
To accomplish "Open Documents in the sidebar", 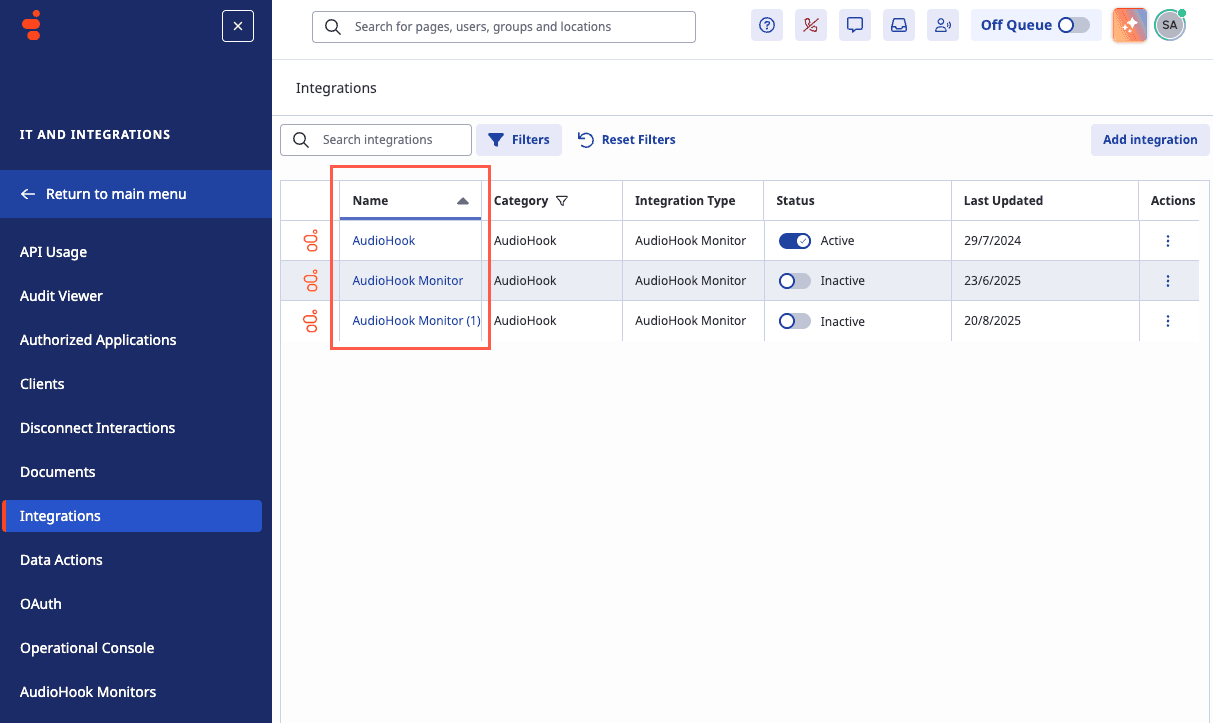I will tap(58, 472).
